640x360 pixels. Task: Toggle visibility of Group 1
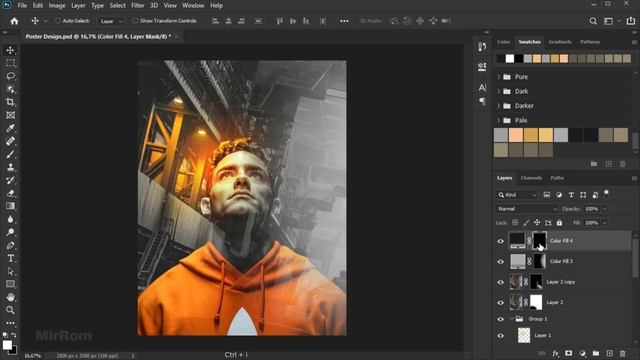500,319
